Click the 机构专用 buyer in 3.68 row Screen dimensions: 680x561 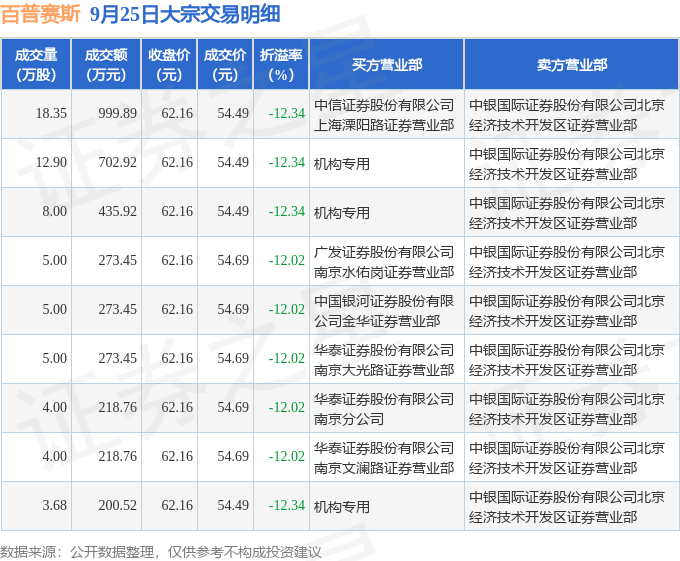342,507
